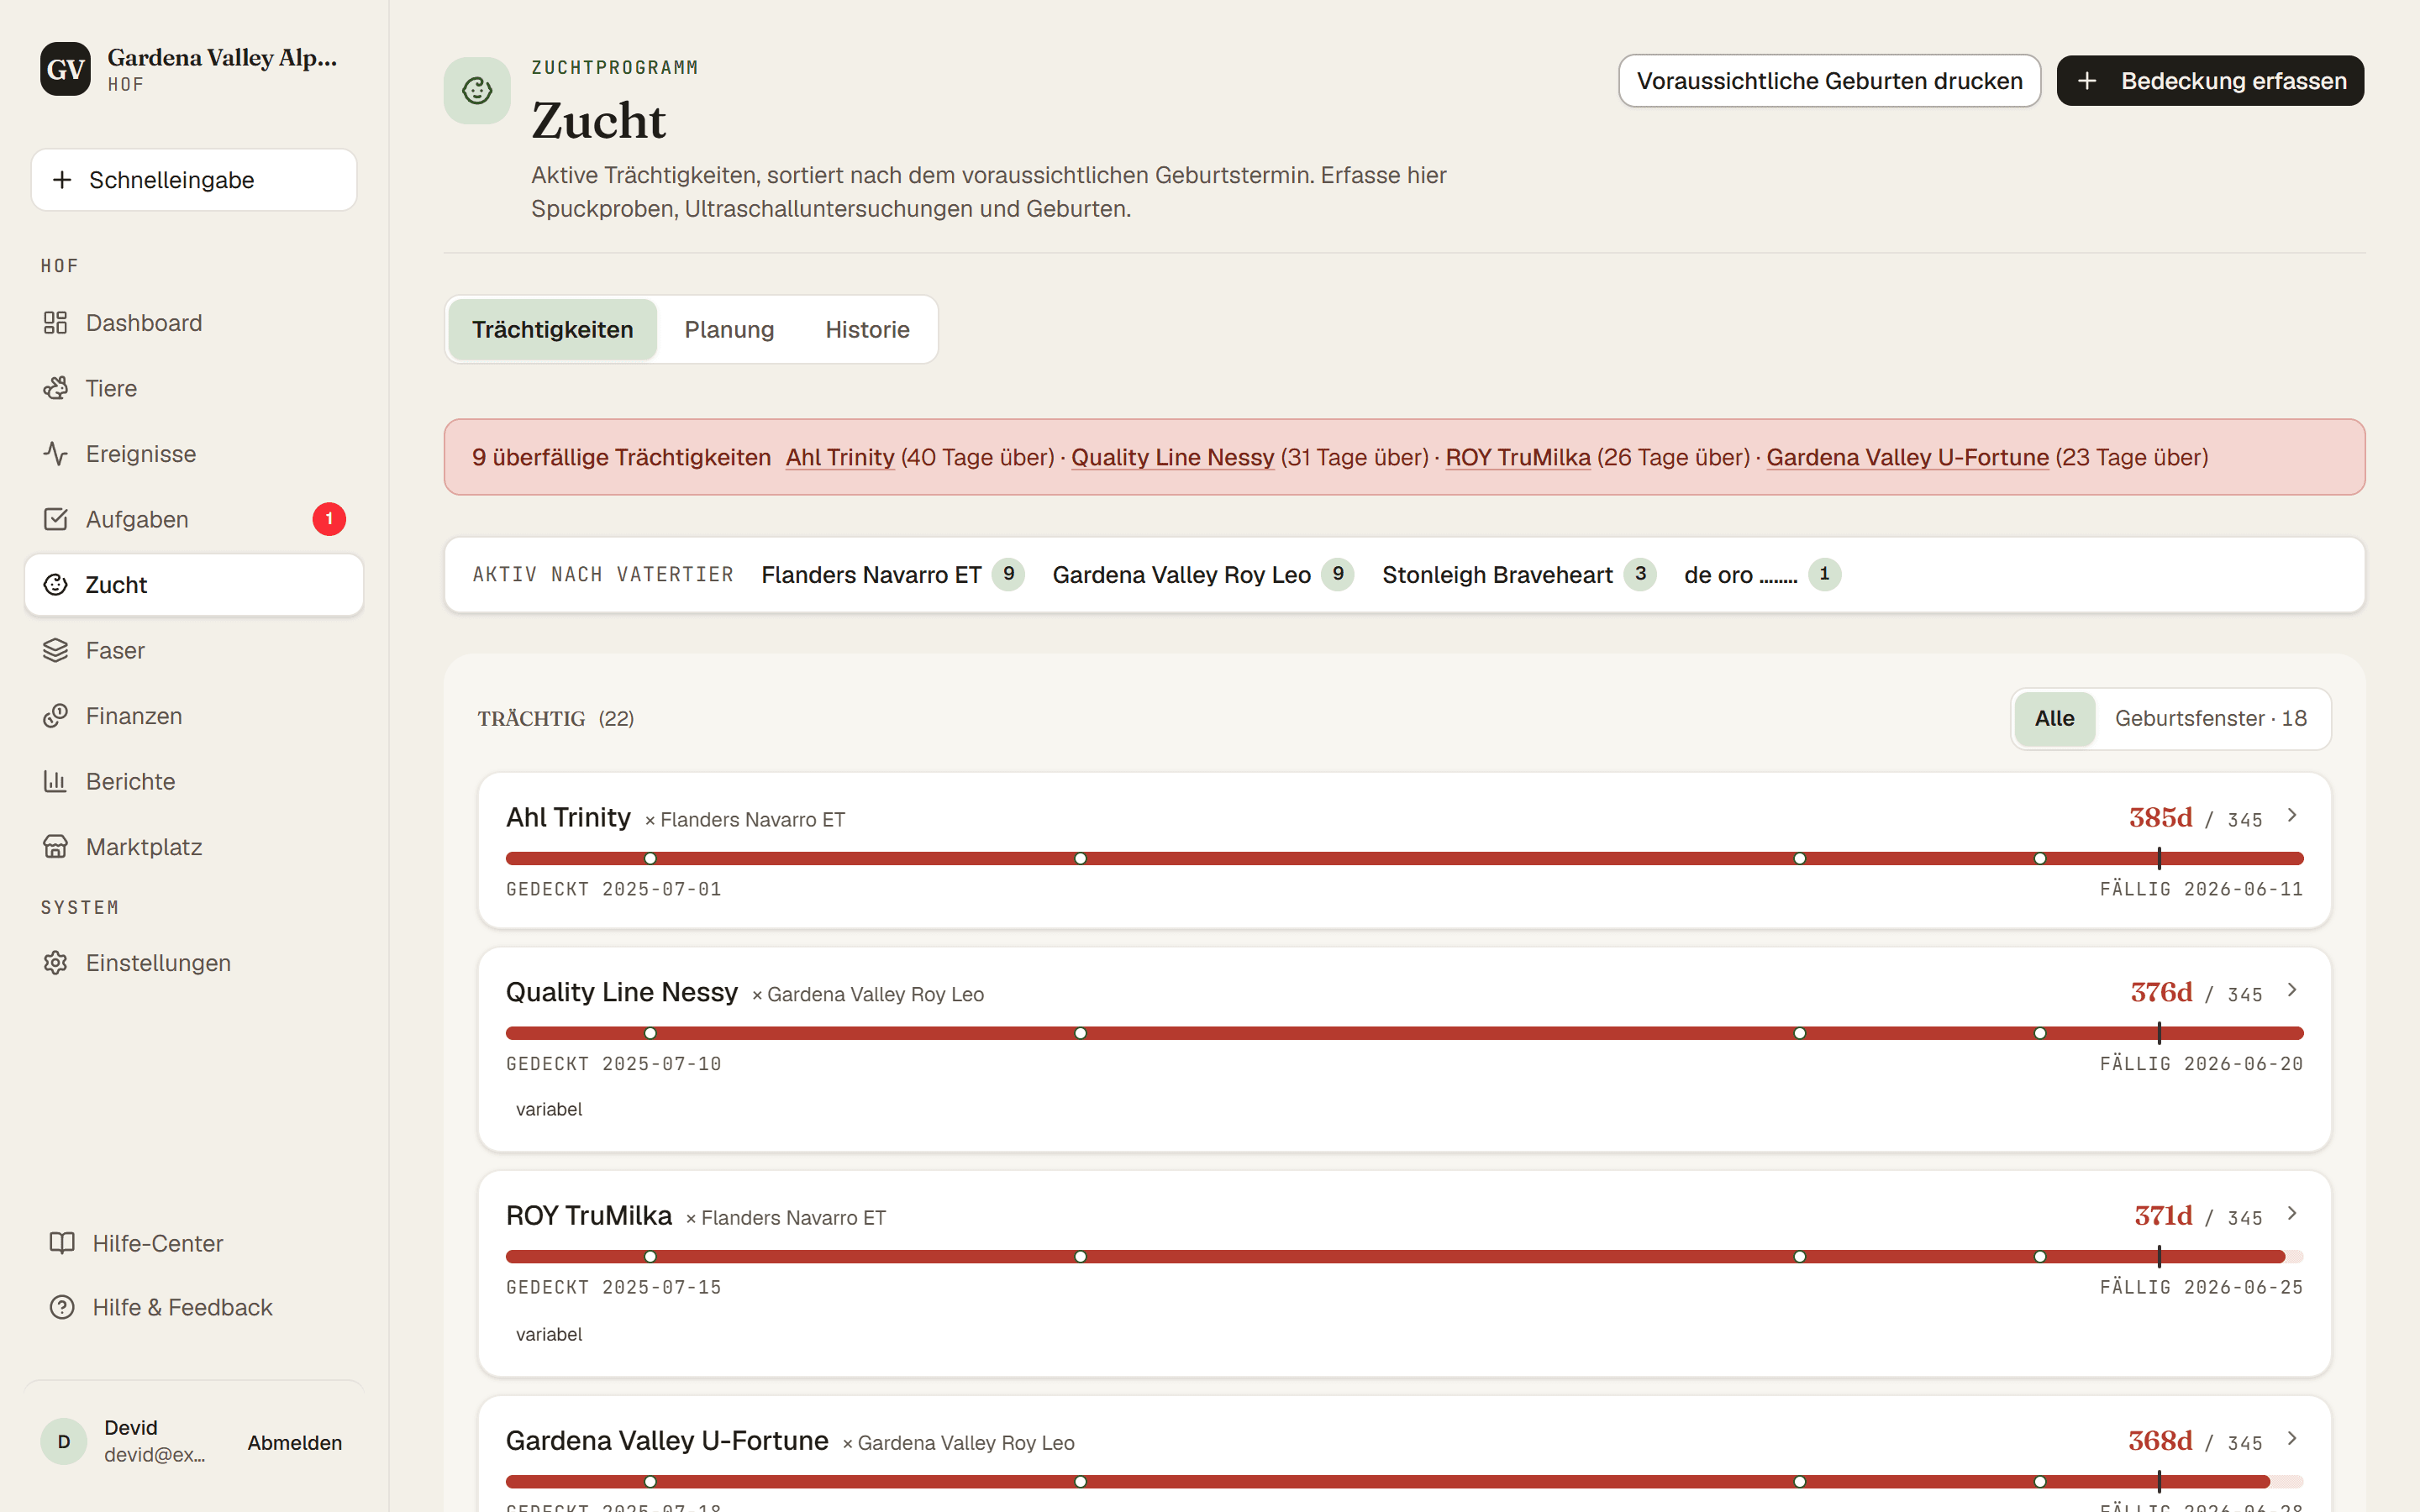The width and height of the screenshot is (2420, 1512).
Task: Open Quality Line Nessy overdue link
Action: [x=1173, y=457]
